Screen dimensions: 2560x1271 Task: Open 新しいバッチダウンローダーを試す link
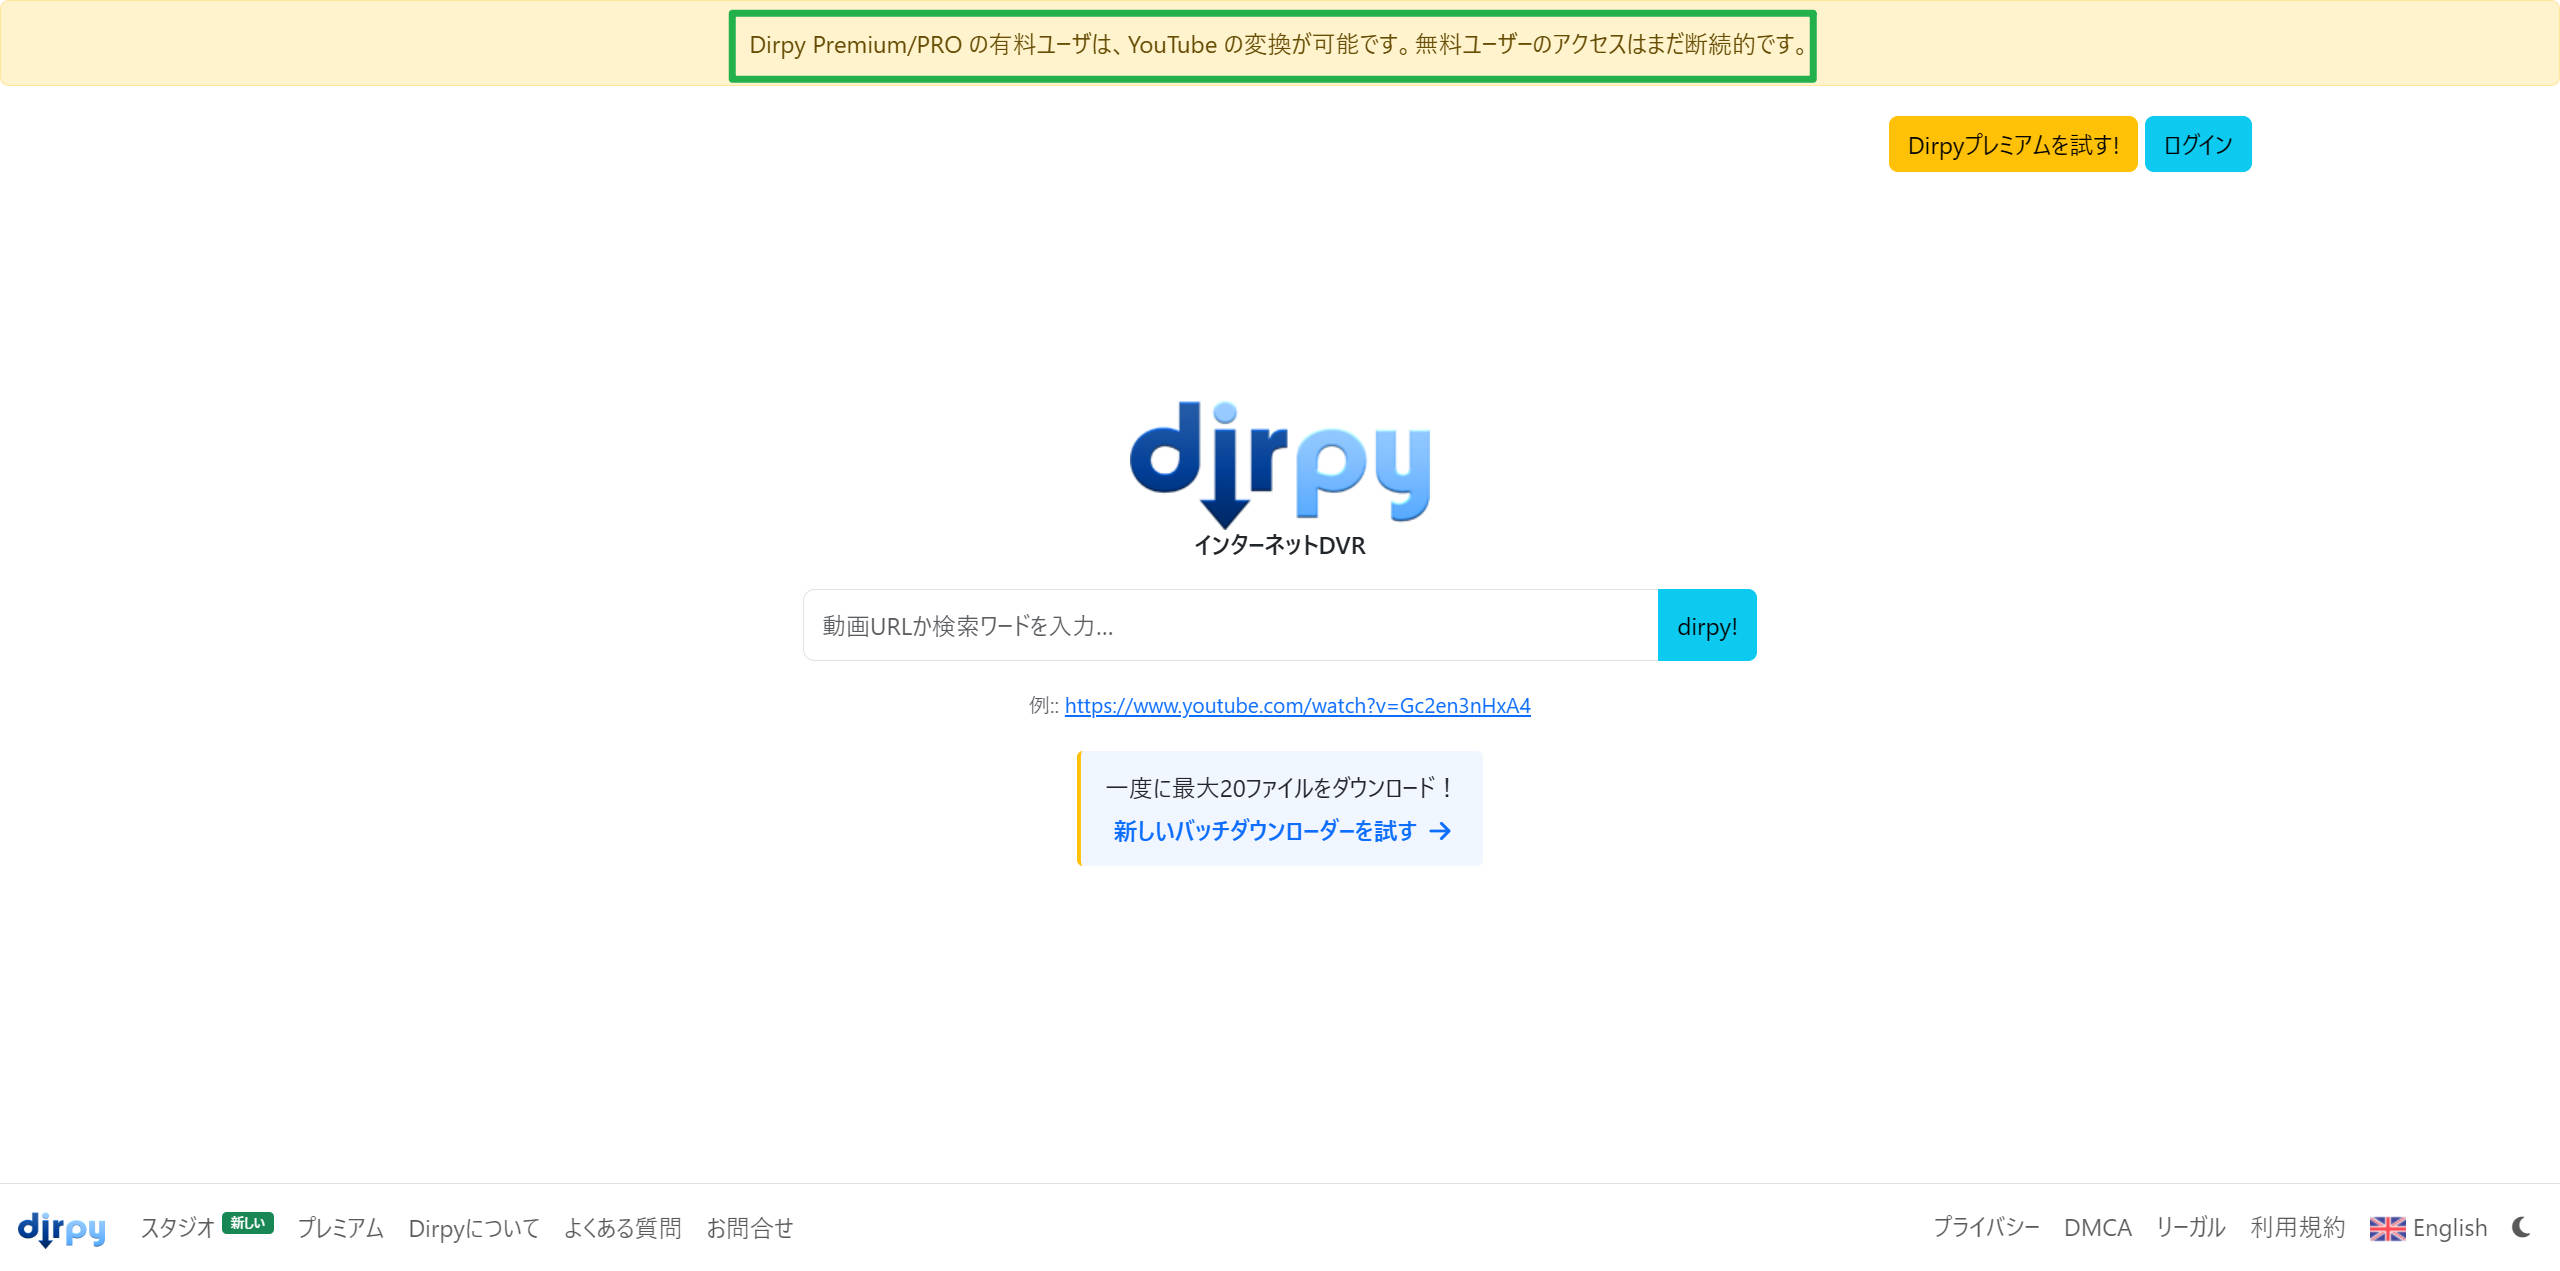pos(1282,831)
